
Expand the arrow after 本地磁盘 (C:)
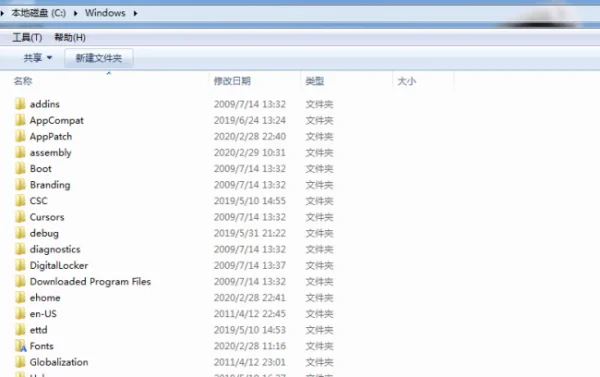[x=75, y=13]
